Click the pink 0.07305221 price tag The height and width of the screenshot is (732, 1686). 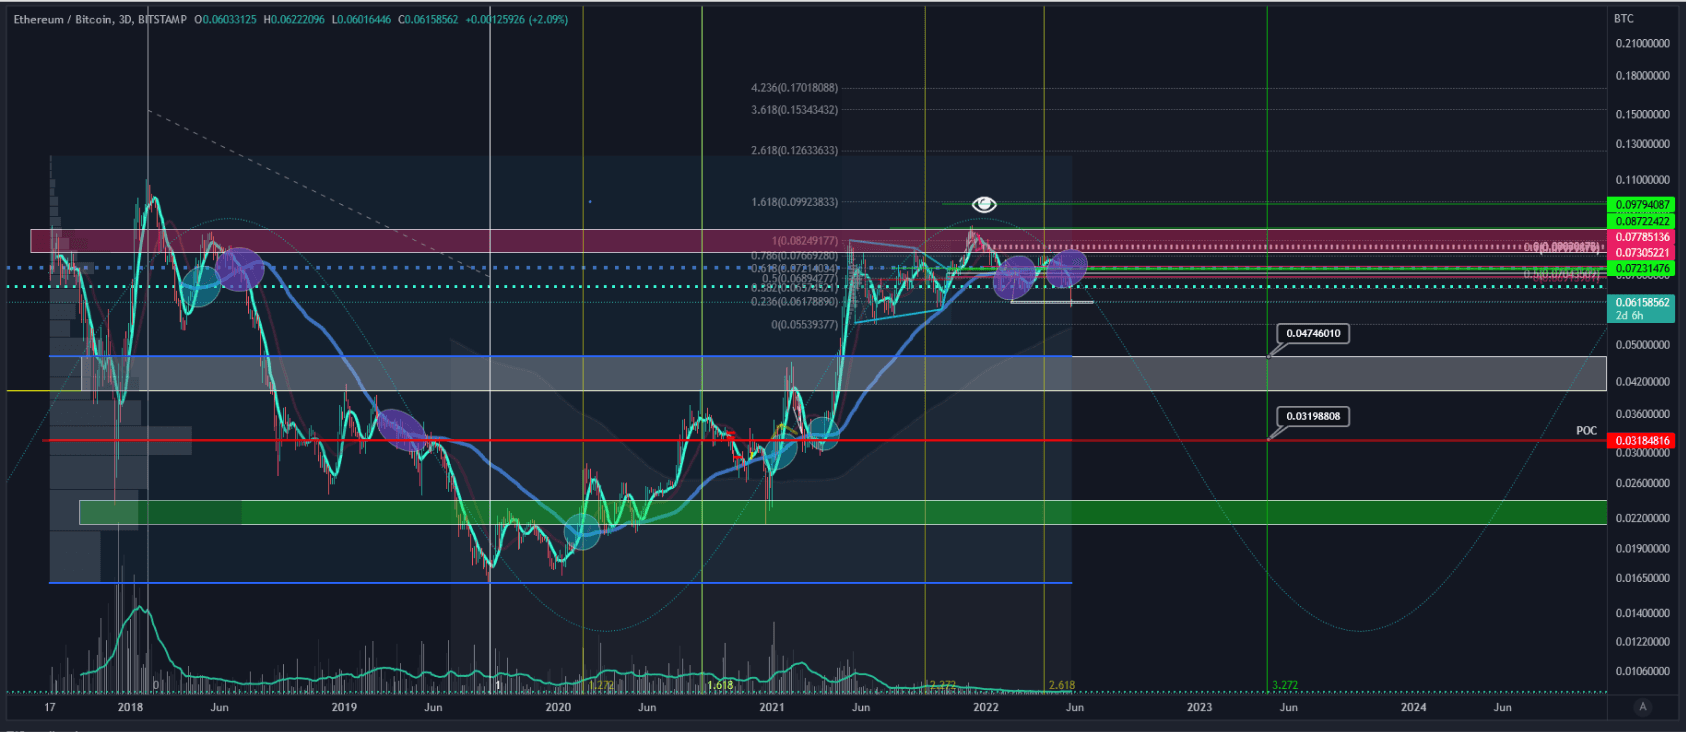click(x=1641, y=253)
